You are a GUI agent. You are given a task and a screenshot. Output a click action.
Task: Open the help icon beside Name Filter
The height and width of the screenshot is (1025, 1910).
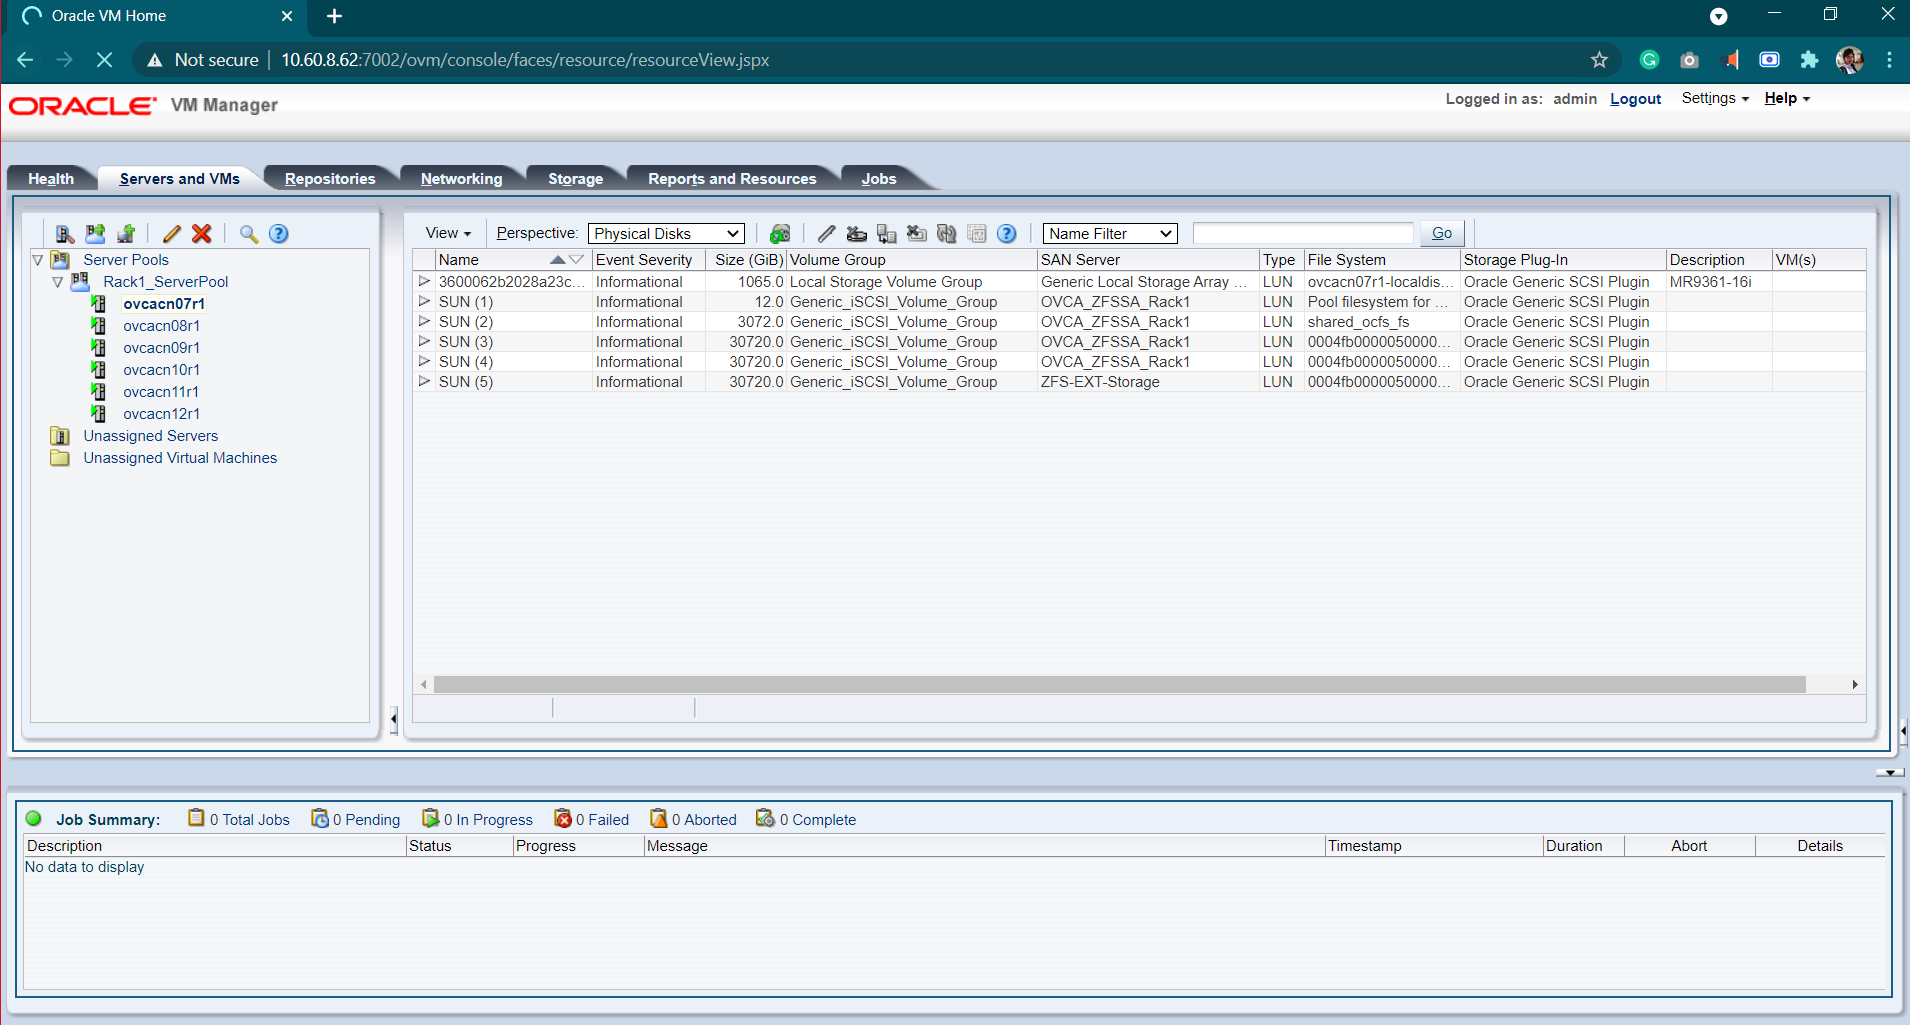[x=1007, y=233]
